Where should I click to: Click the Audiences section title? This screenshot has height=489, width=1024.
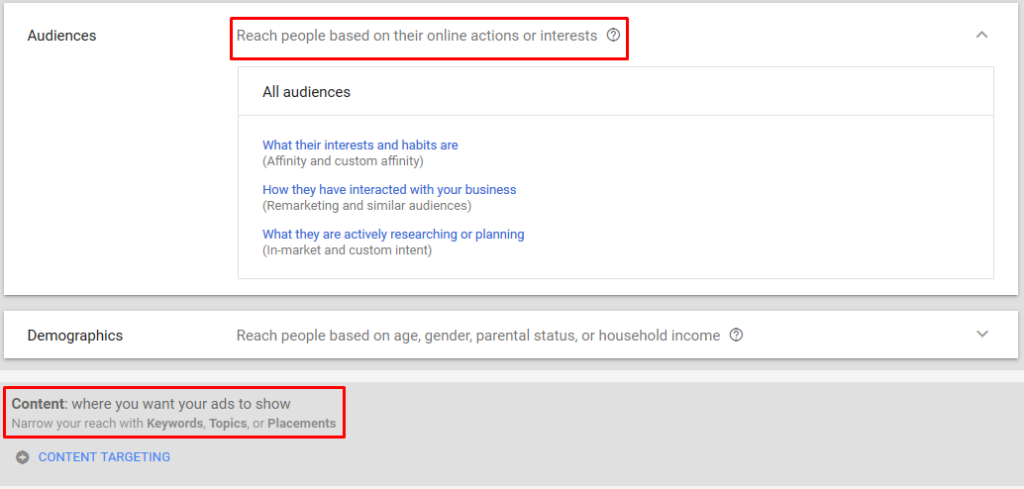pyautogui.click(x=61, y=36)
